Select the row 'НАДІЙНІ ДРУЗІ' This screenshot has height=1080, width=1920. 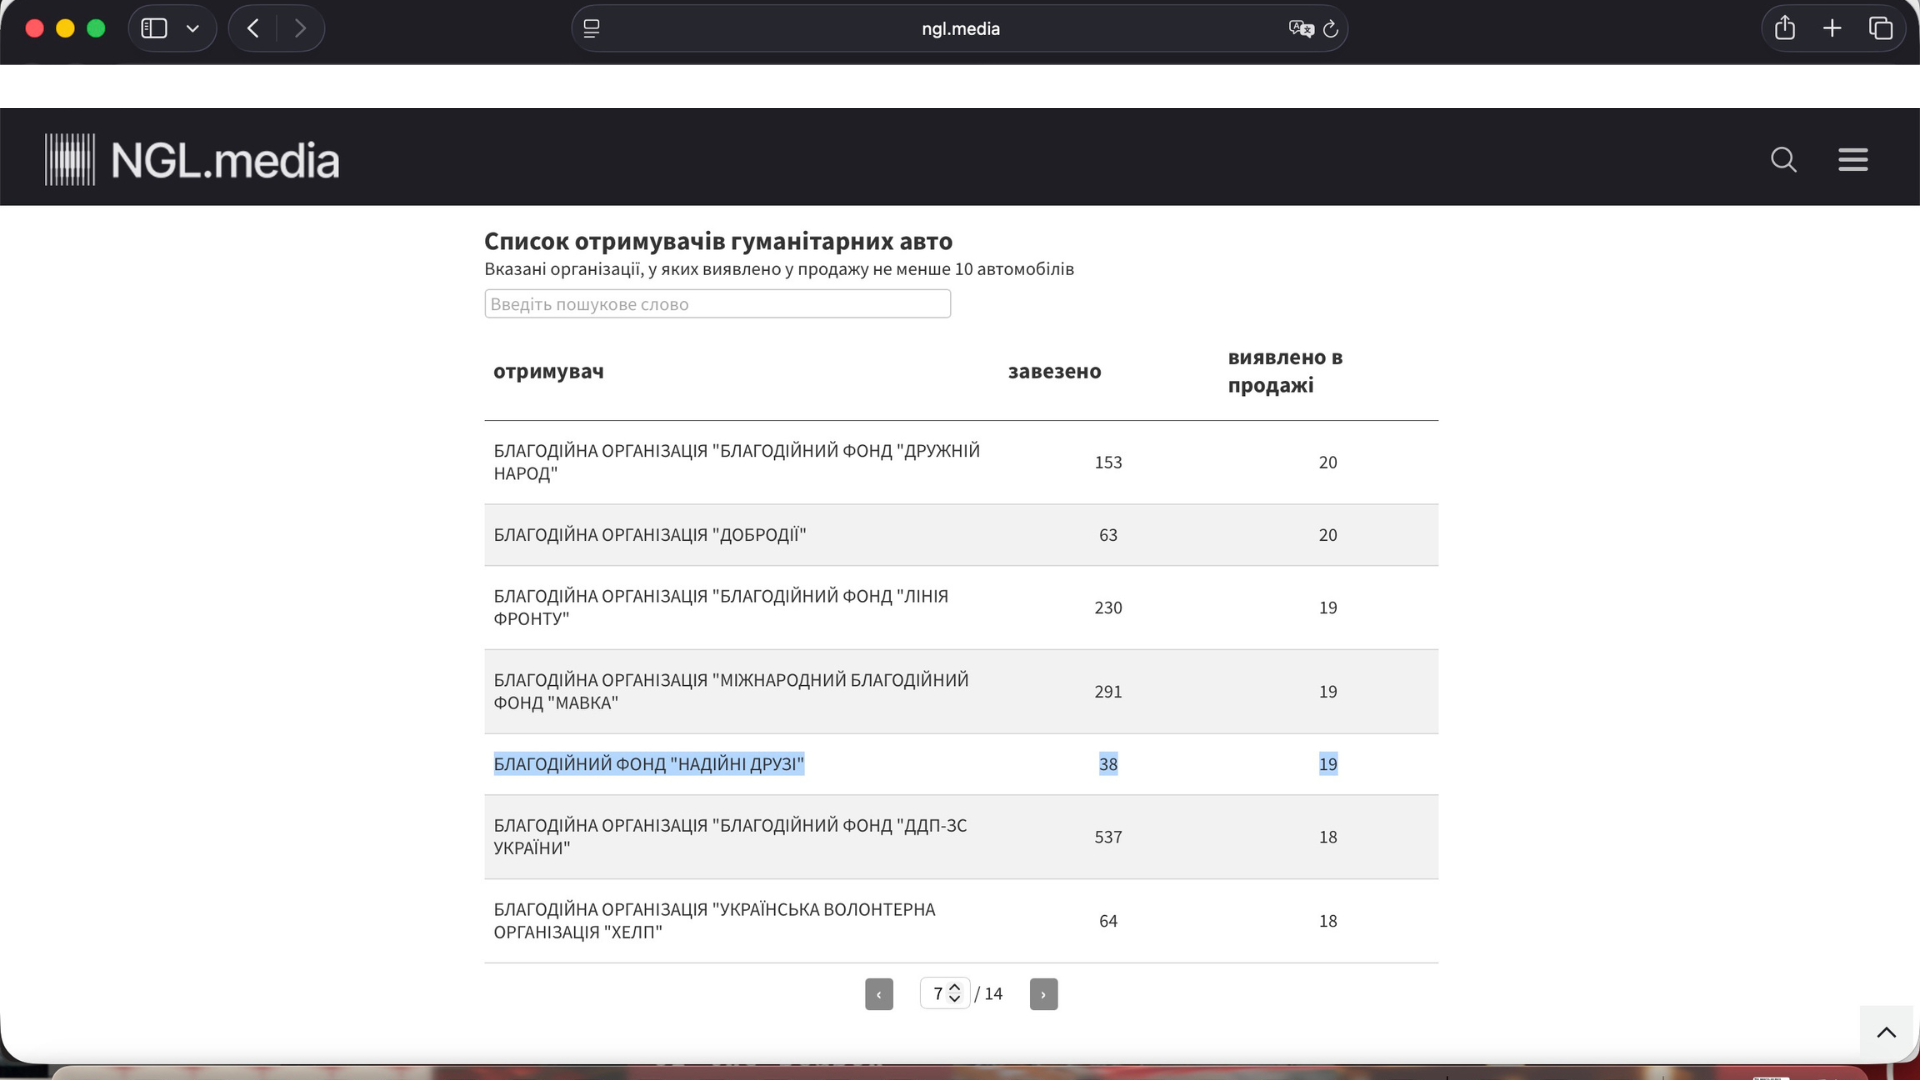pos(650,763)
